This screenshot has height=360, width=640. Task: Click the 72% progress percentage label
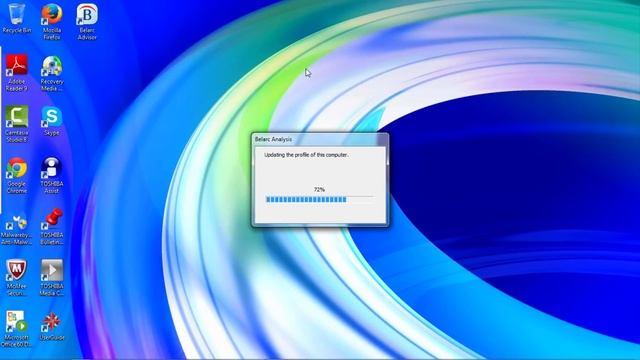[319, 190]
